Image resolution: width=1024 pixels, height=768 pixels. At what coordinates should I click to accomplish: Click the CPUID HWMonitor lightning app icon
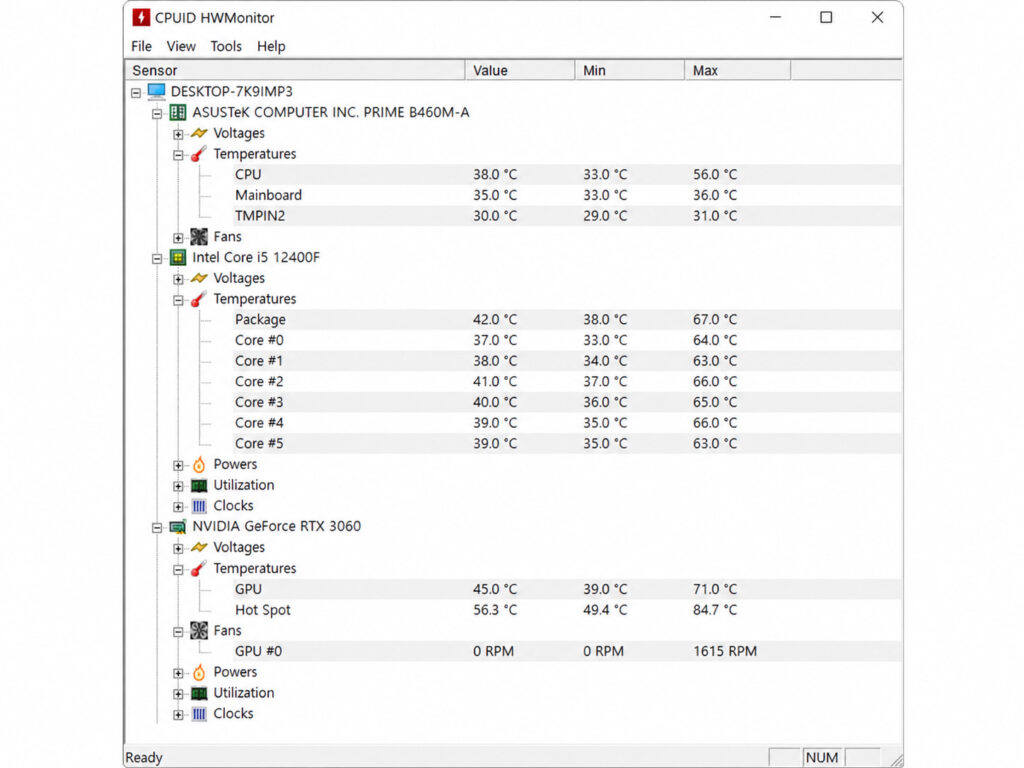pyautogui.click(x=140, y=18)
